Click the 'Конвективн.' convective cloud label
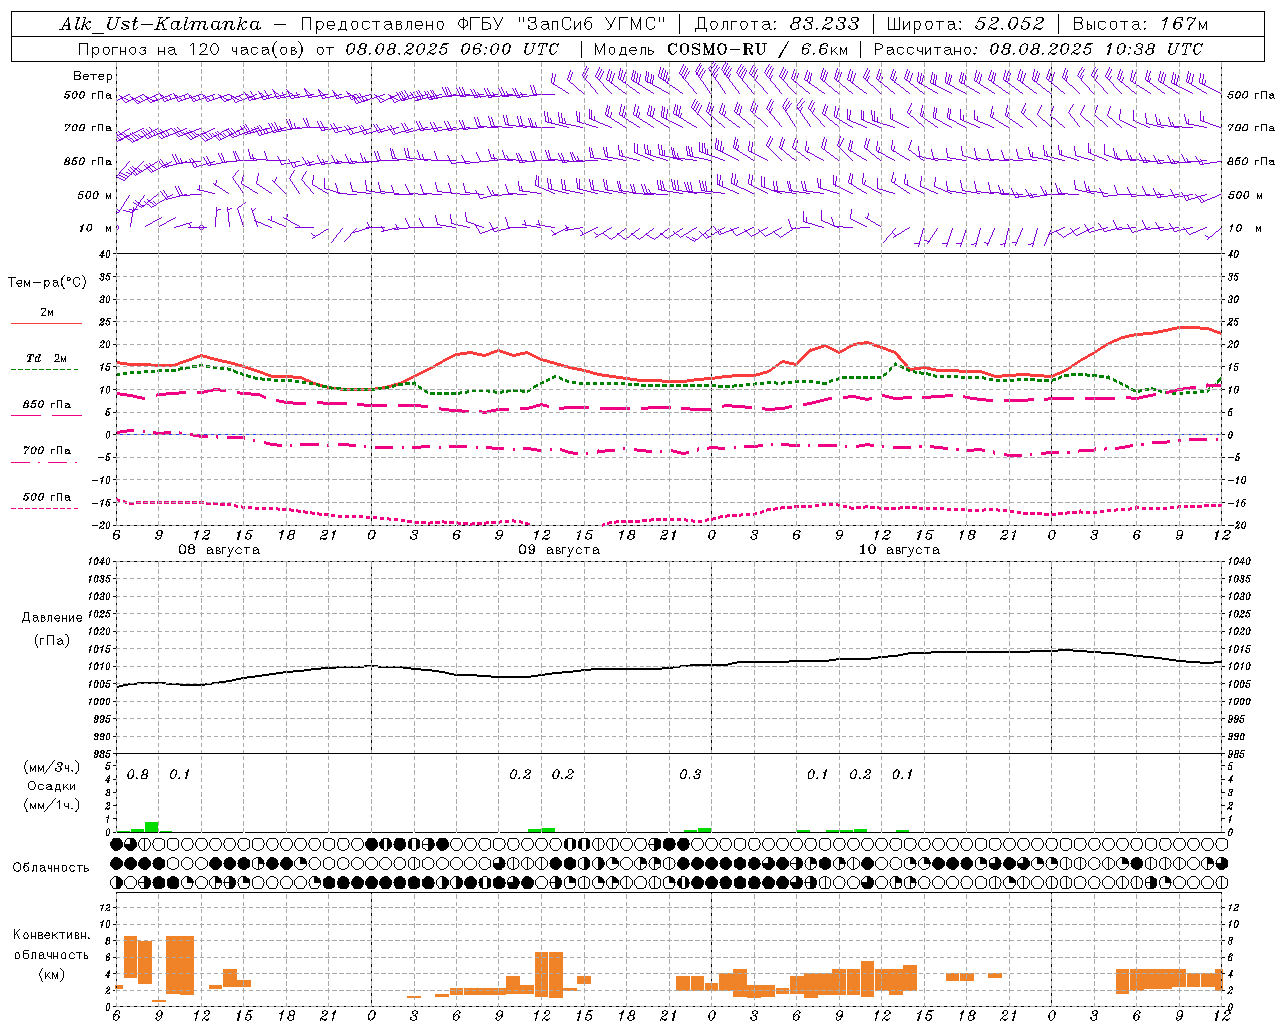Viewport: 1280px width, 1024px height. pos(52,935)
